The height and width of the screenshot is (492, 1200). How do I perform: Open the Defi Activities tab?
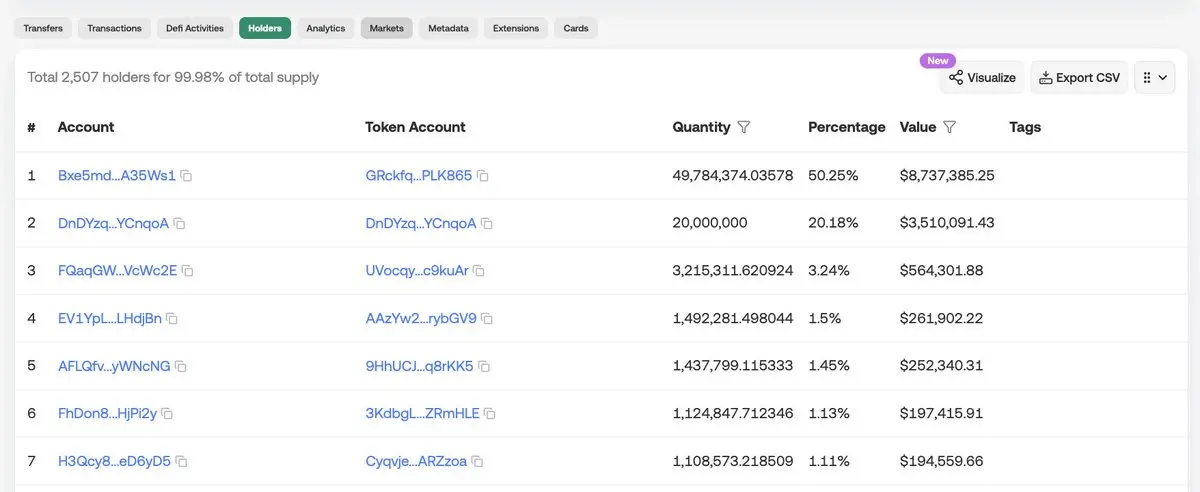pyautogui.click(x=195, y=28)
